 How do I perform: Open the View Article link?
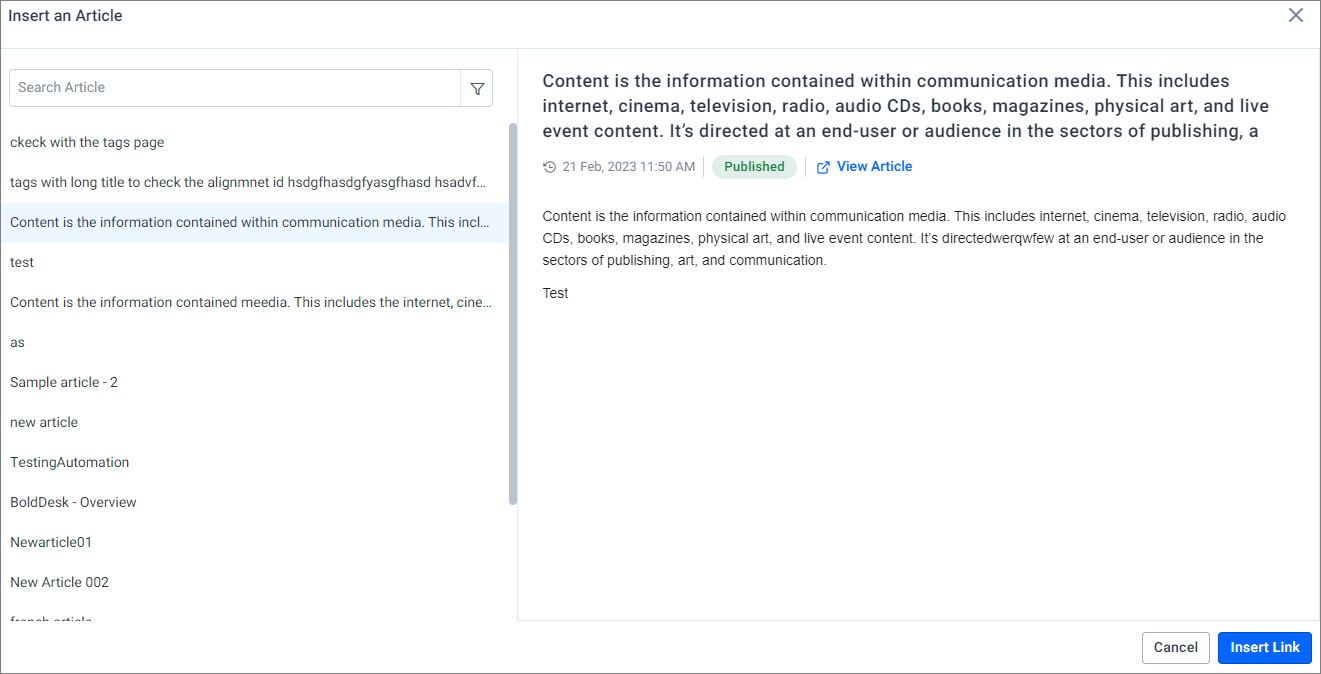pos(874,167)
